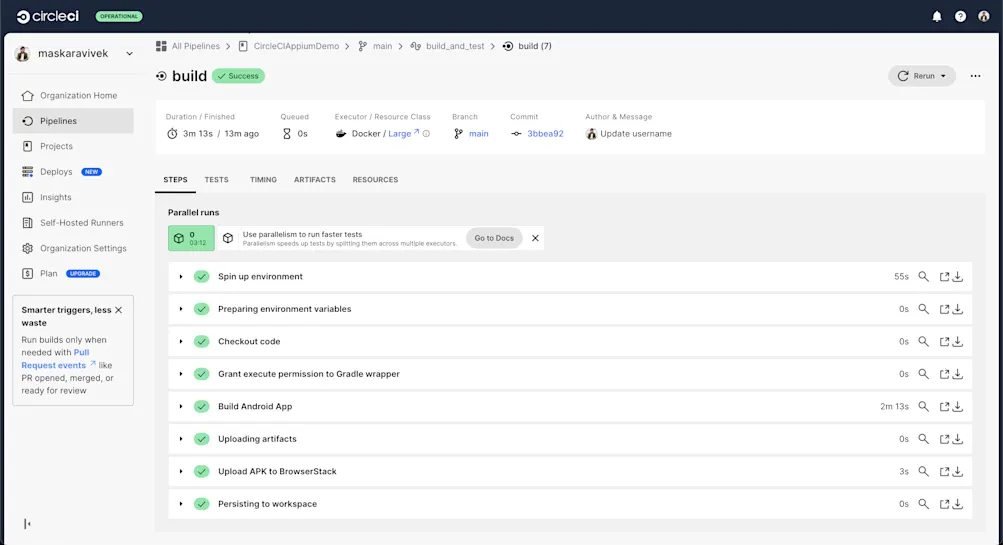Viewport: 1003px width, 545px height.
Task: Download Build Android App log
Action: click(x=958, y=406)
